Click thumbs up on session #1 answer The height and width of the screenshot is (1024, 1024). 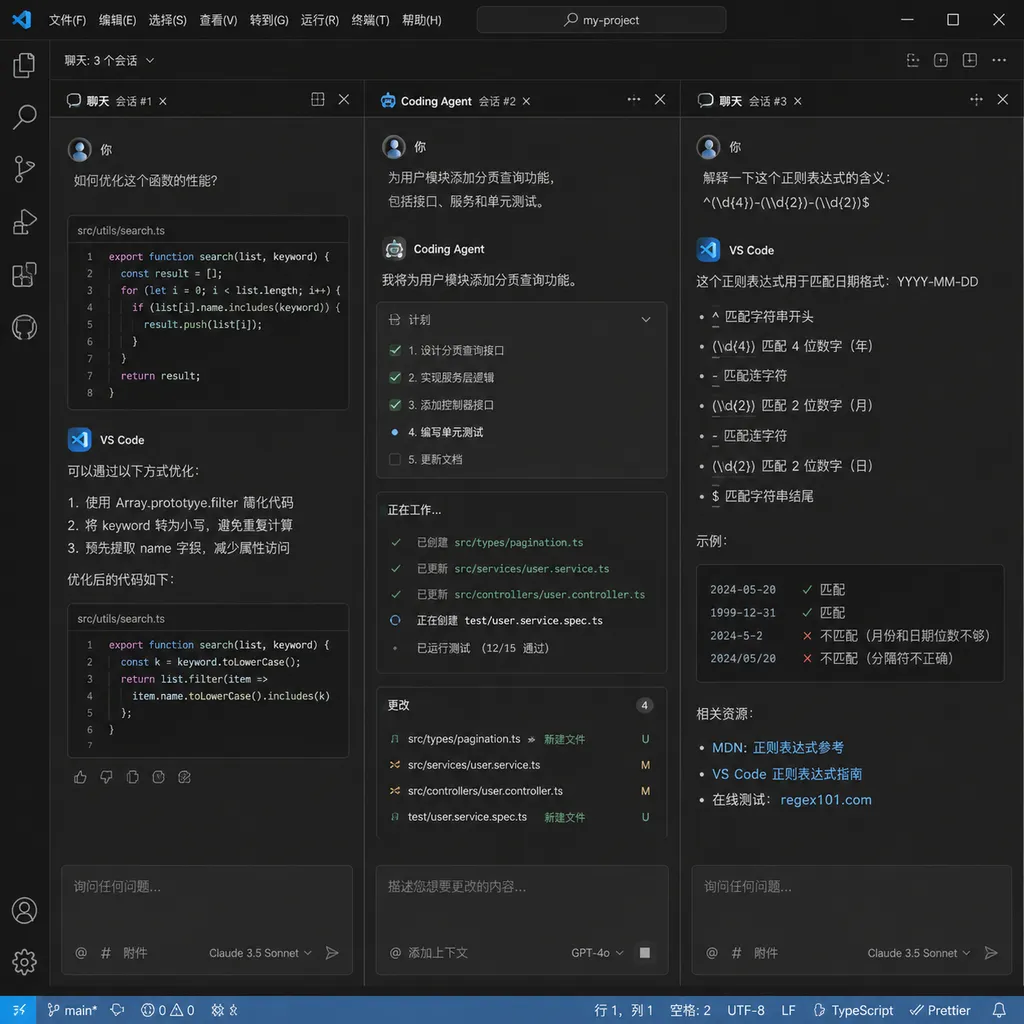(80, 777)
